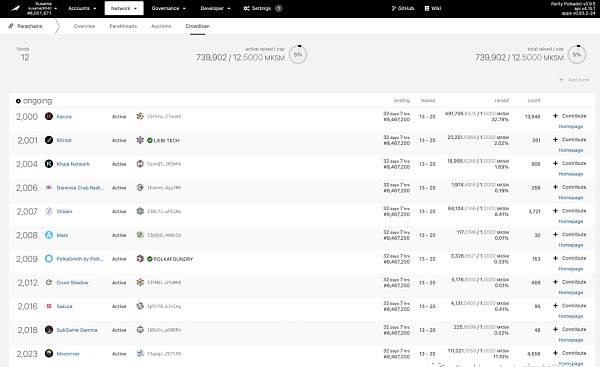The image size is (600, 367).
Task: Select the ongoing section header
Action: tap(34, 101)
